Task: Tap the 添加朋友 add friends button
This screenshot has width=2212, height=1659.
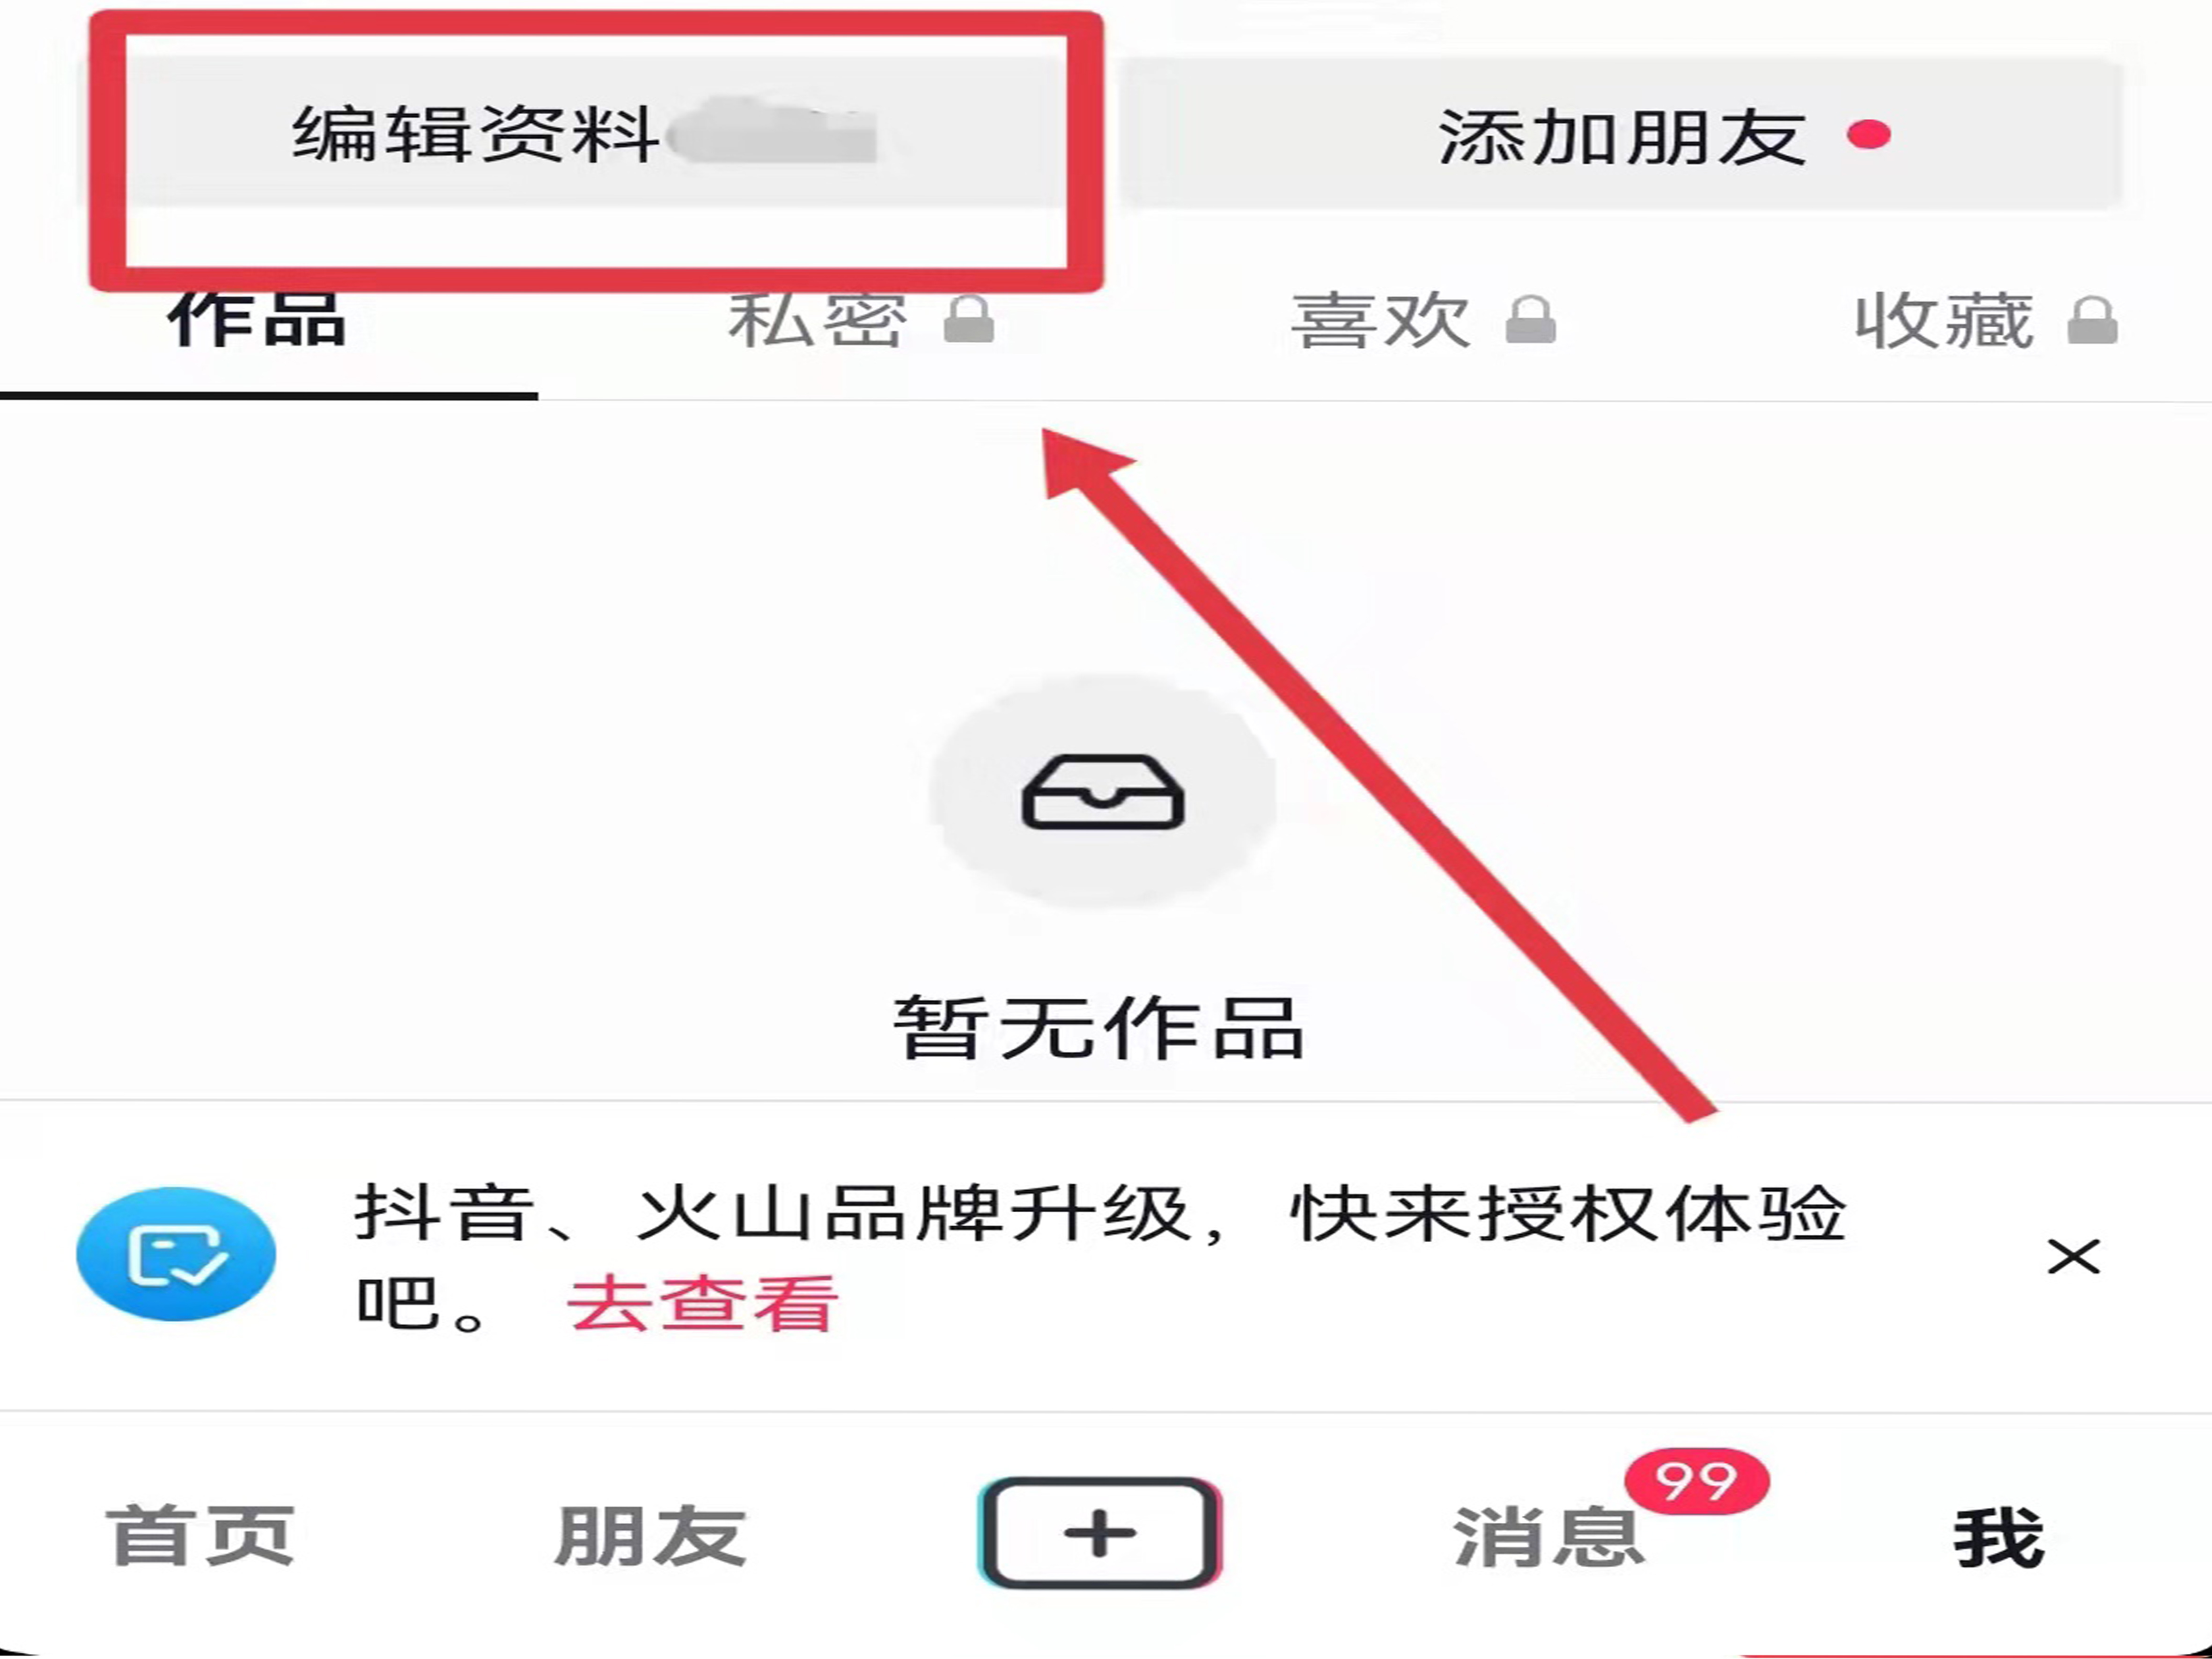Action: pyautogui.click(x=1620, y=133)
